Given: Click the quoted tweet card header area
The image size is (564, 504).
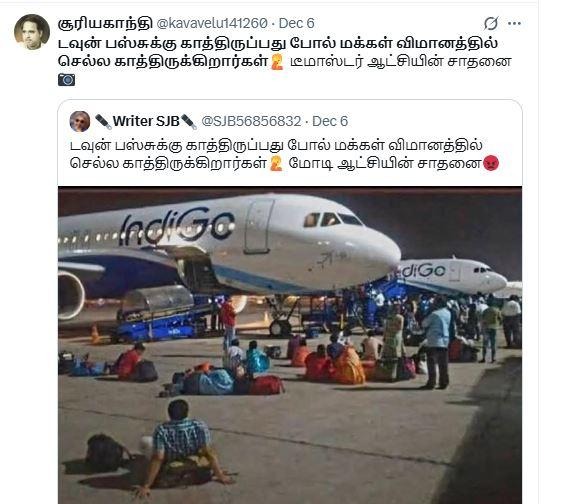Looking at the screenshot, I should click(290, 121).
